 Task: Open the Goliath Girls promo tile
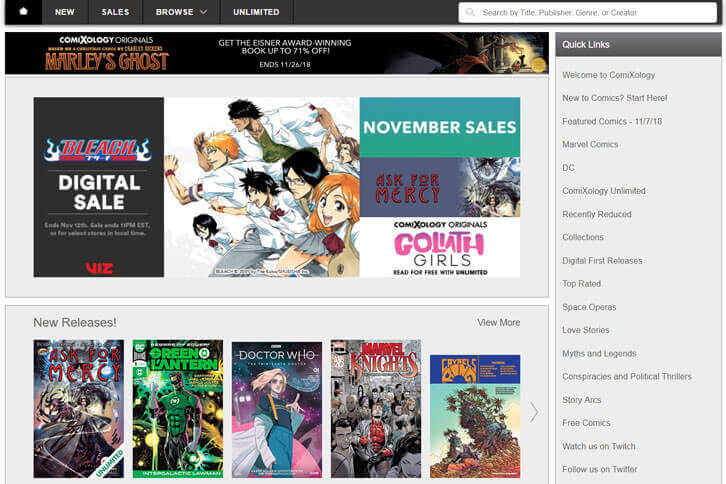440,247
